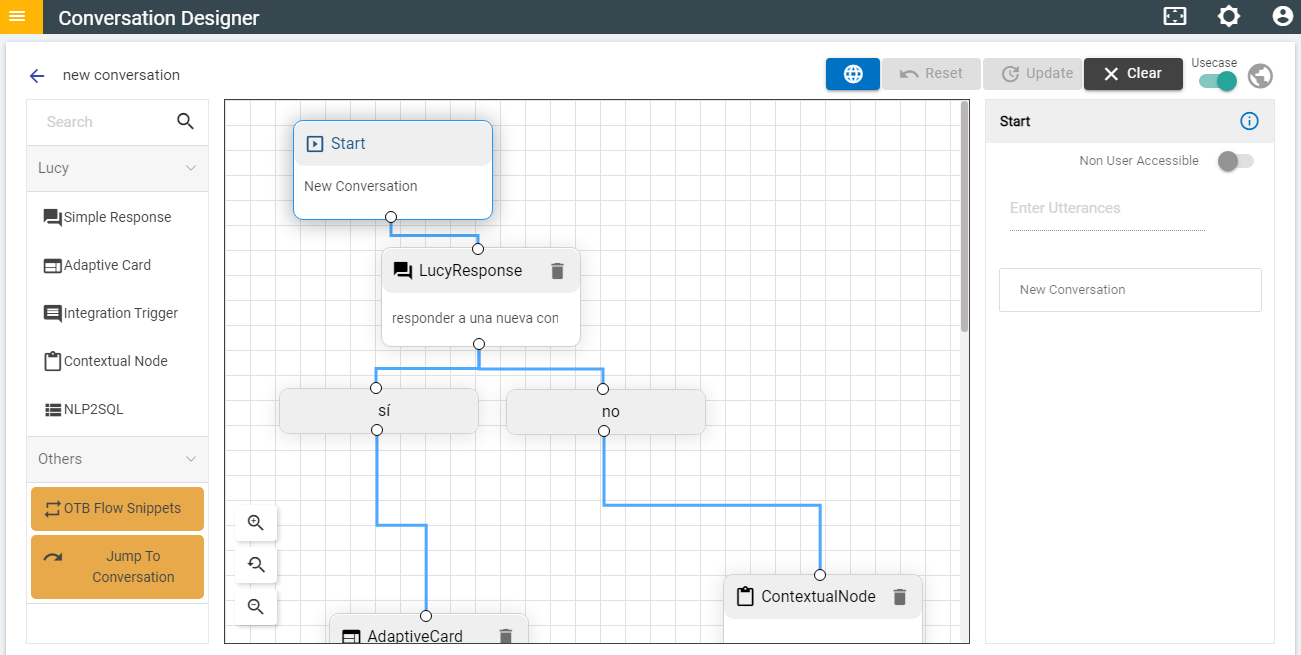Click the Search field in the sidebar
Screen dimensions: 1301x655
coord(100,121)
